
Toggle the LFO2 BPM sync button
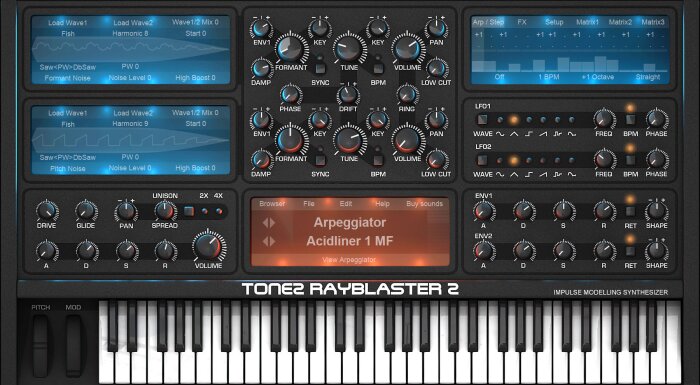click(x=630, y=160)
